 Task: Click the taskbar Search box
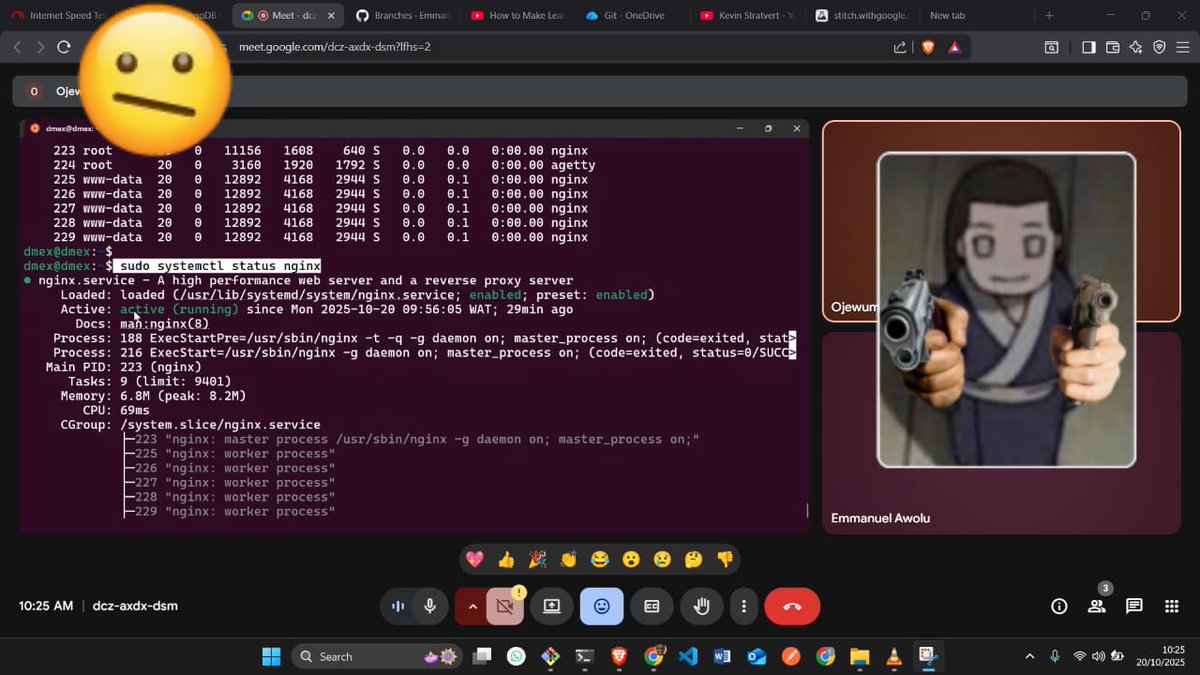click(378, 656)
